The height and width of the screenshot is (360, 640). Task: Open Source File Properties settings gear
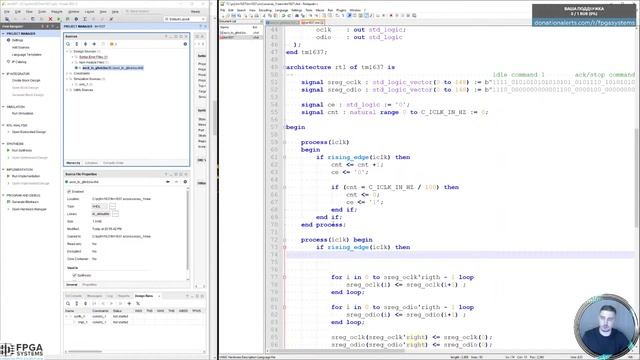tap(185, 182)
